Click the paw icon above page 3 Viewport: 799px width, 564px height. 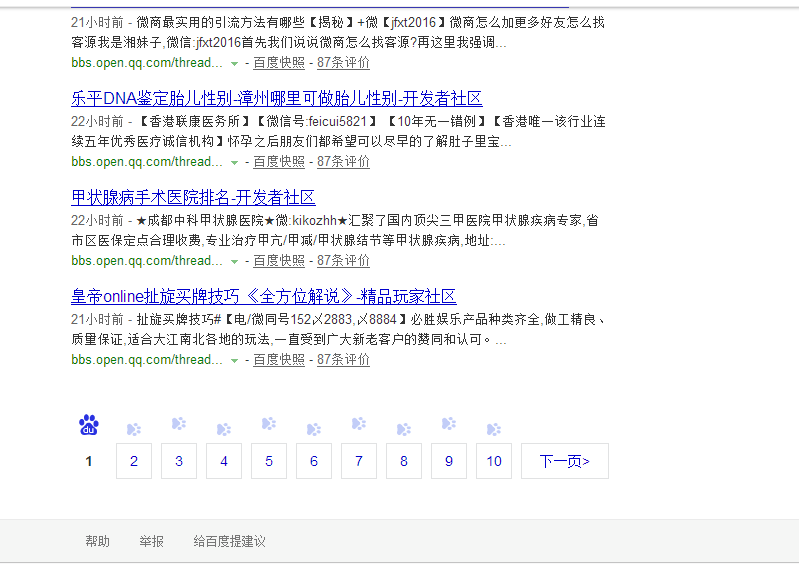(179, 423)
